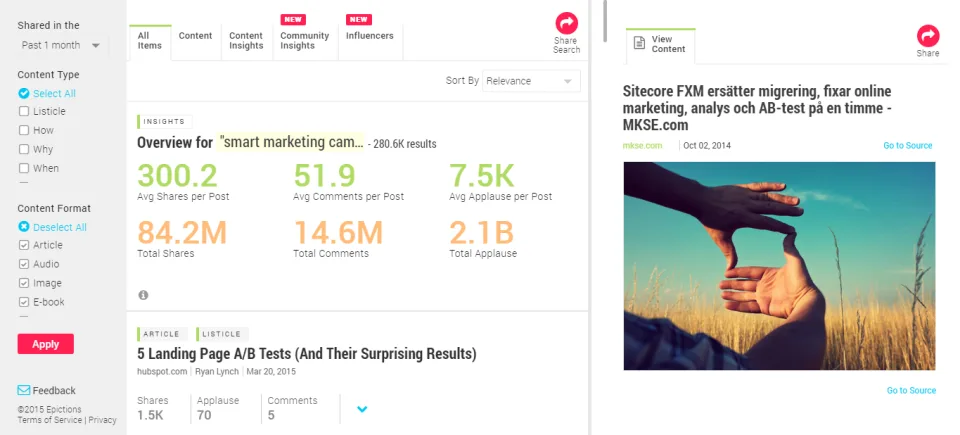Click the View Content document icon

(x=639, y=44)
